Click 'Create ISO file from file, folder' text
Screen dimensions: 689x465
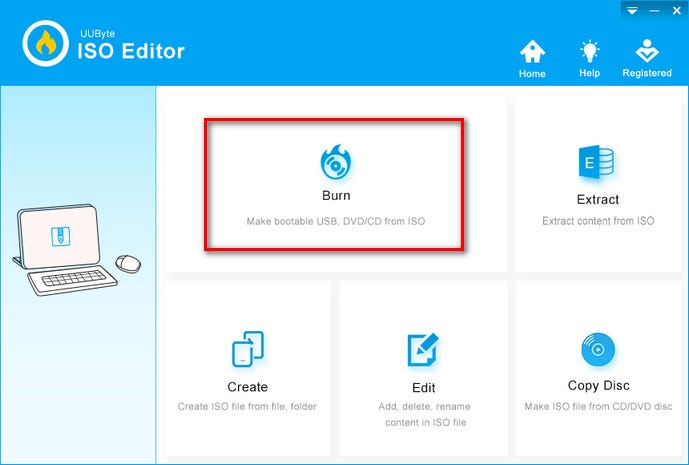[x=247, y=406]
